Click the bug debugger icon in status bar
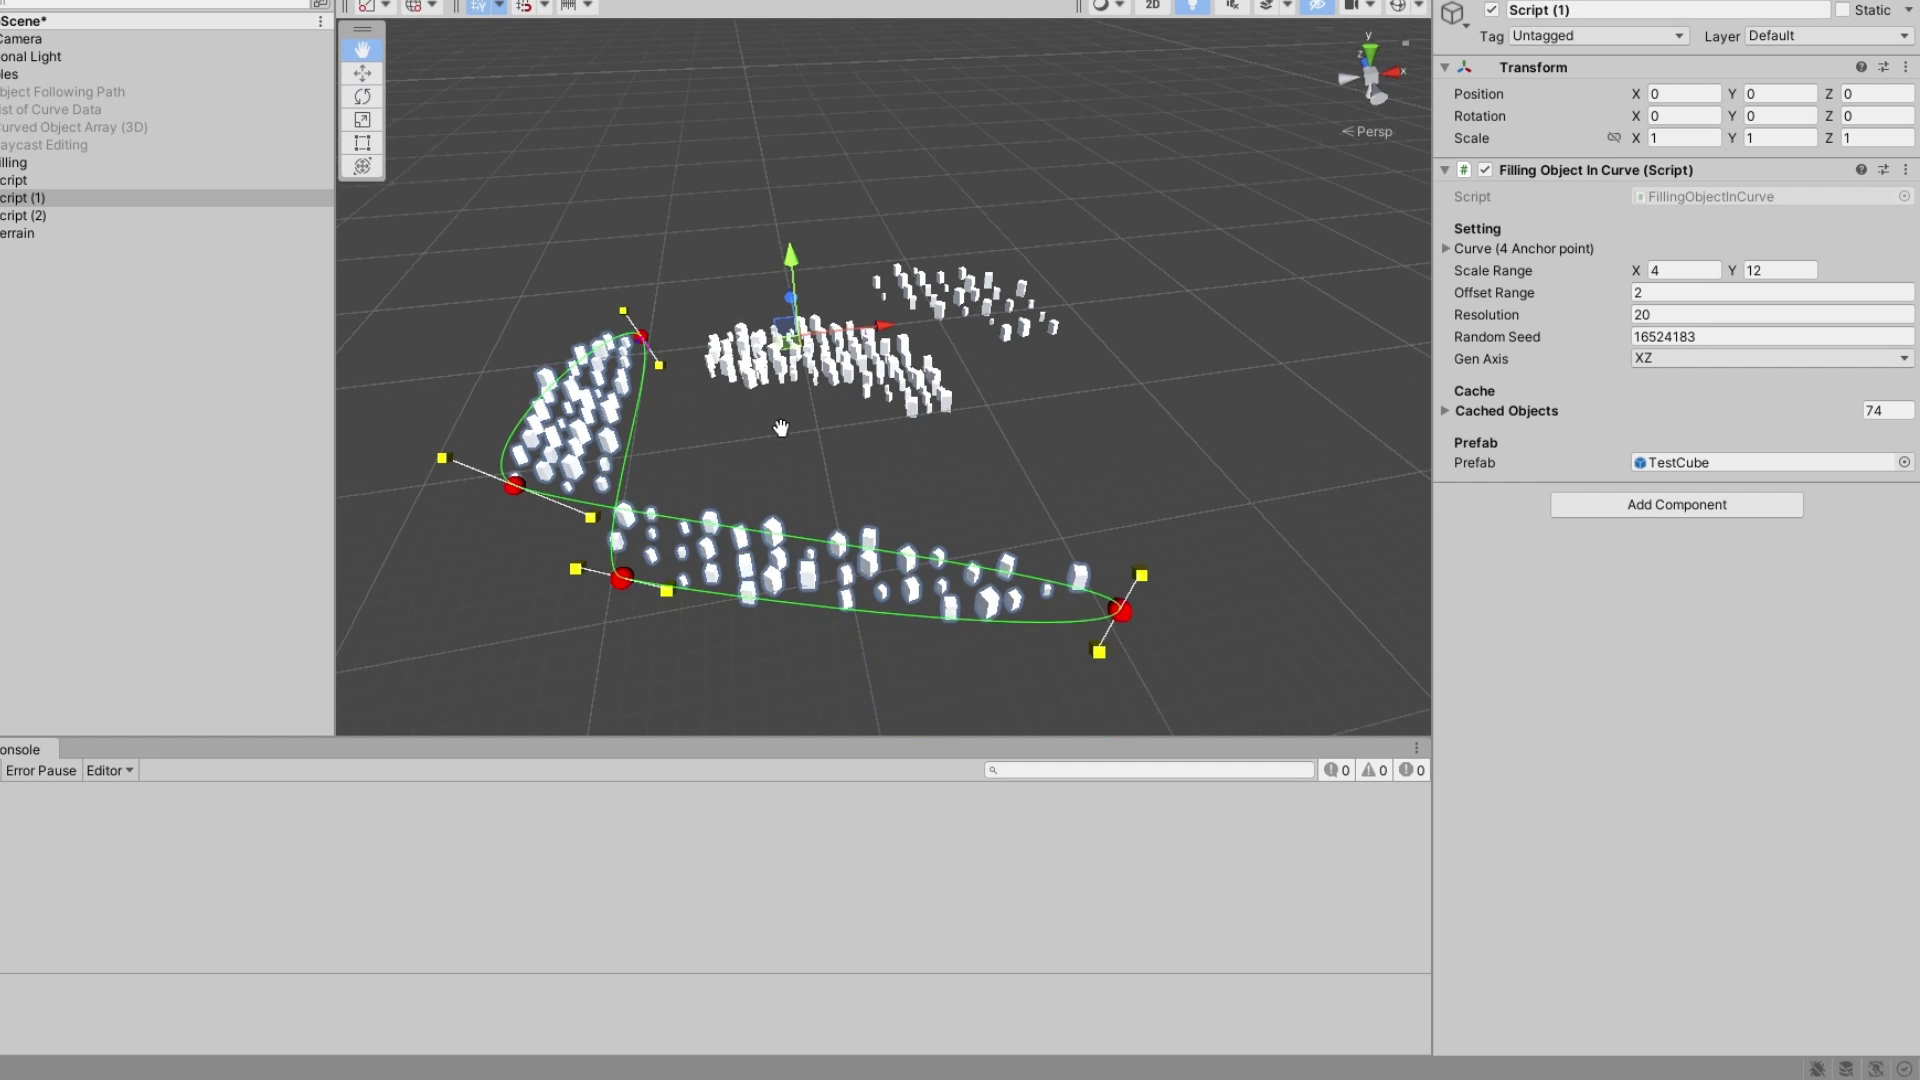The height and width of the screenshot is (1080, 1920). coord(1818,1069)
